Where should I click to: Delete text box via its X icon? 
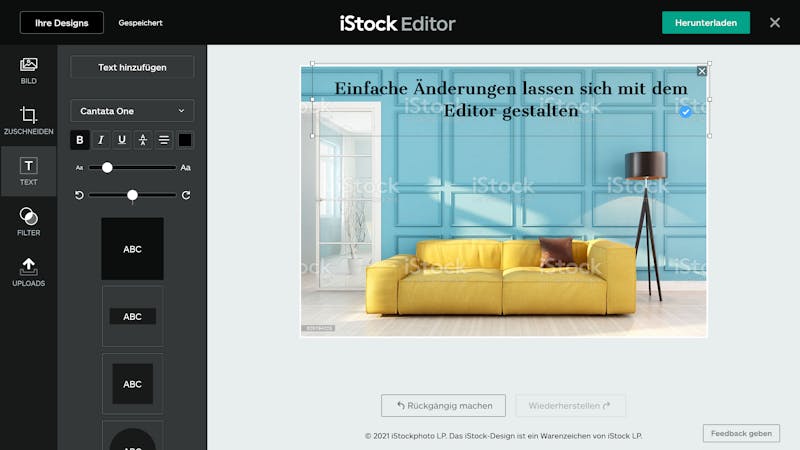point(702,71)
